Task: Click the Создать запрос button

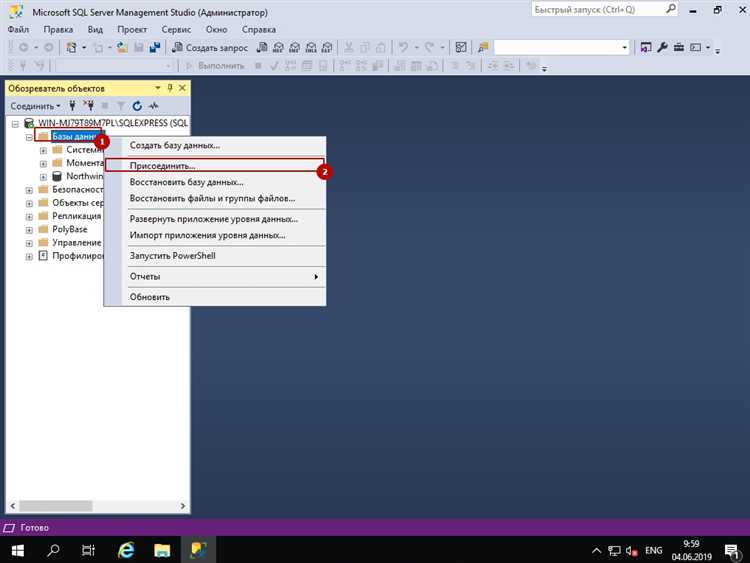Action: pyautogui.click(x=211, y=47)
